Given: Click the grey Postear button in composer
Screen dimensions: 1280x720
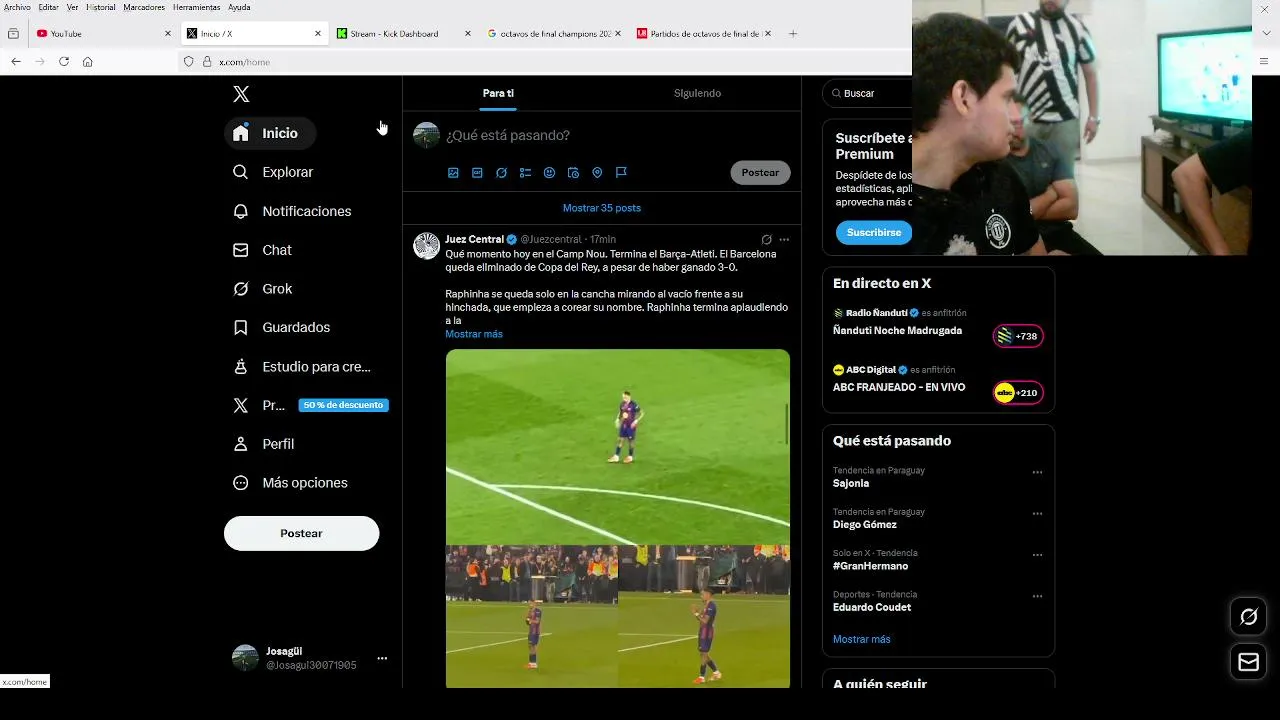Looking at the screenshot, I should 760,173.
